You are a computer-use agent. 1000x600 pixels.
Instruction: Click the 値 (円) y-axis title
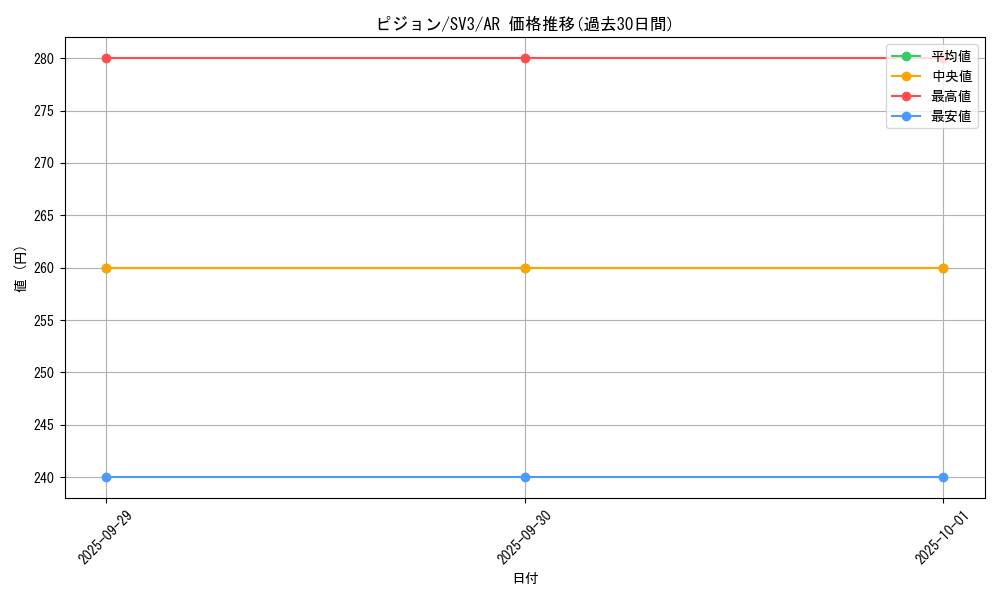point(21,268)
